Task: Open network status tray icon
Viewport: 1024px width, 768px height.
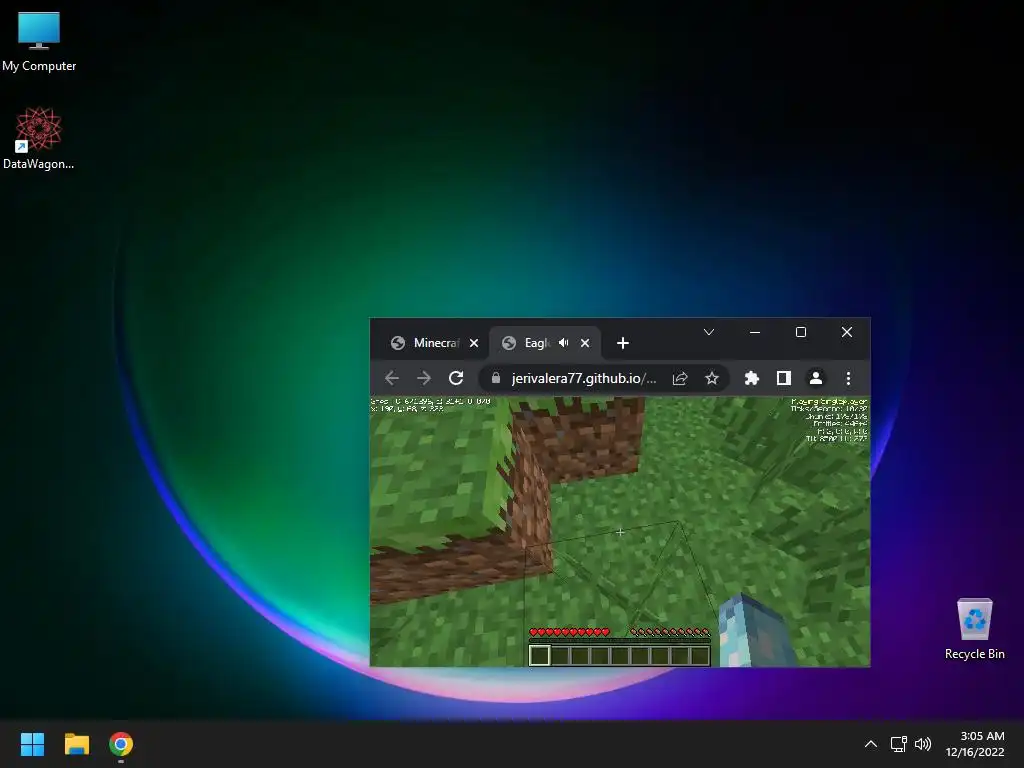Action: pos(899,744)
